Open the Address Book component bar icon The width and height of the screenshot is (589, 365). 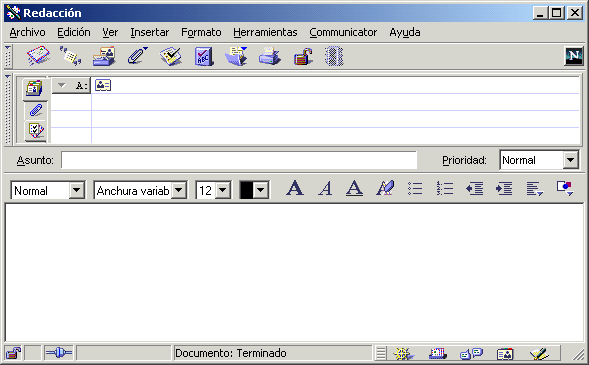coord(505,353)
